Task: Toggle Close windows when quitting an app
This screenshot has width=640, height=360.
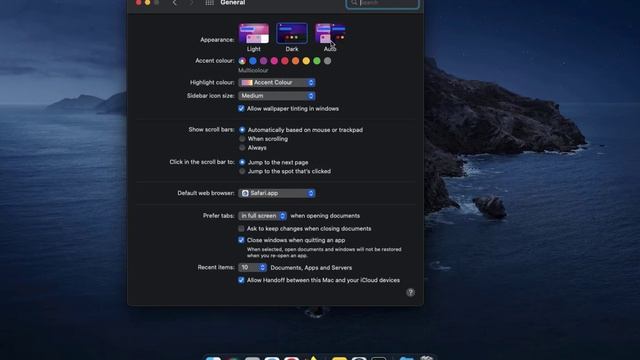Action: (x=241, y=240)
